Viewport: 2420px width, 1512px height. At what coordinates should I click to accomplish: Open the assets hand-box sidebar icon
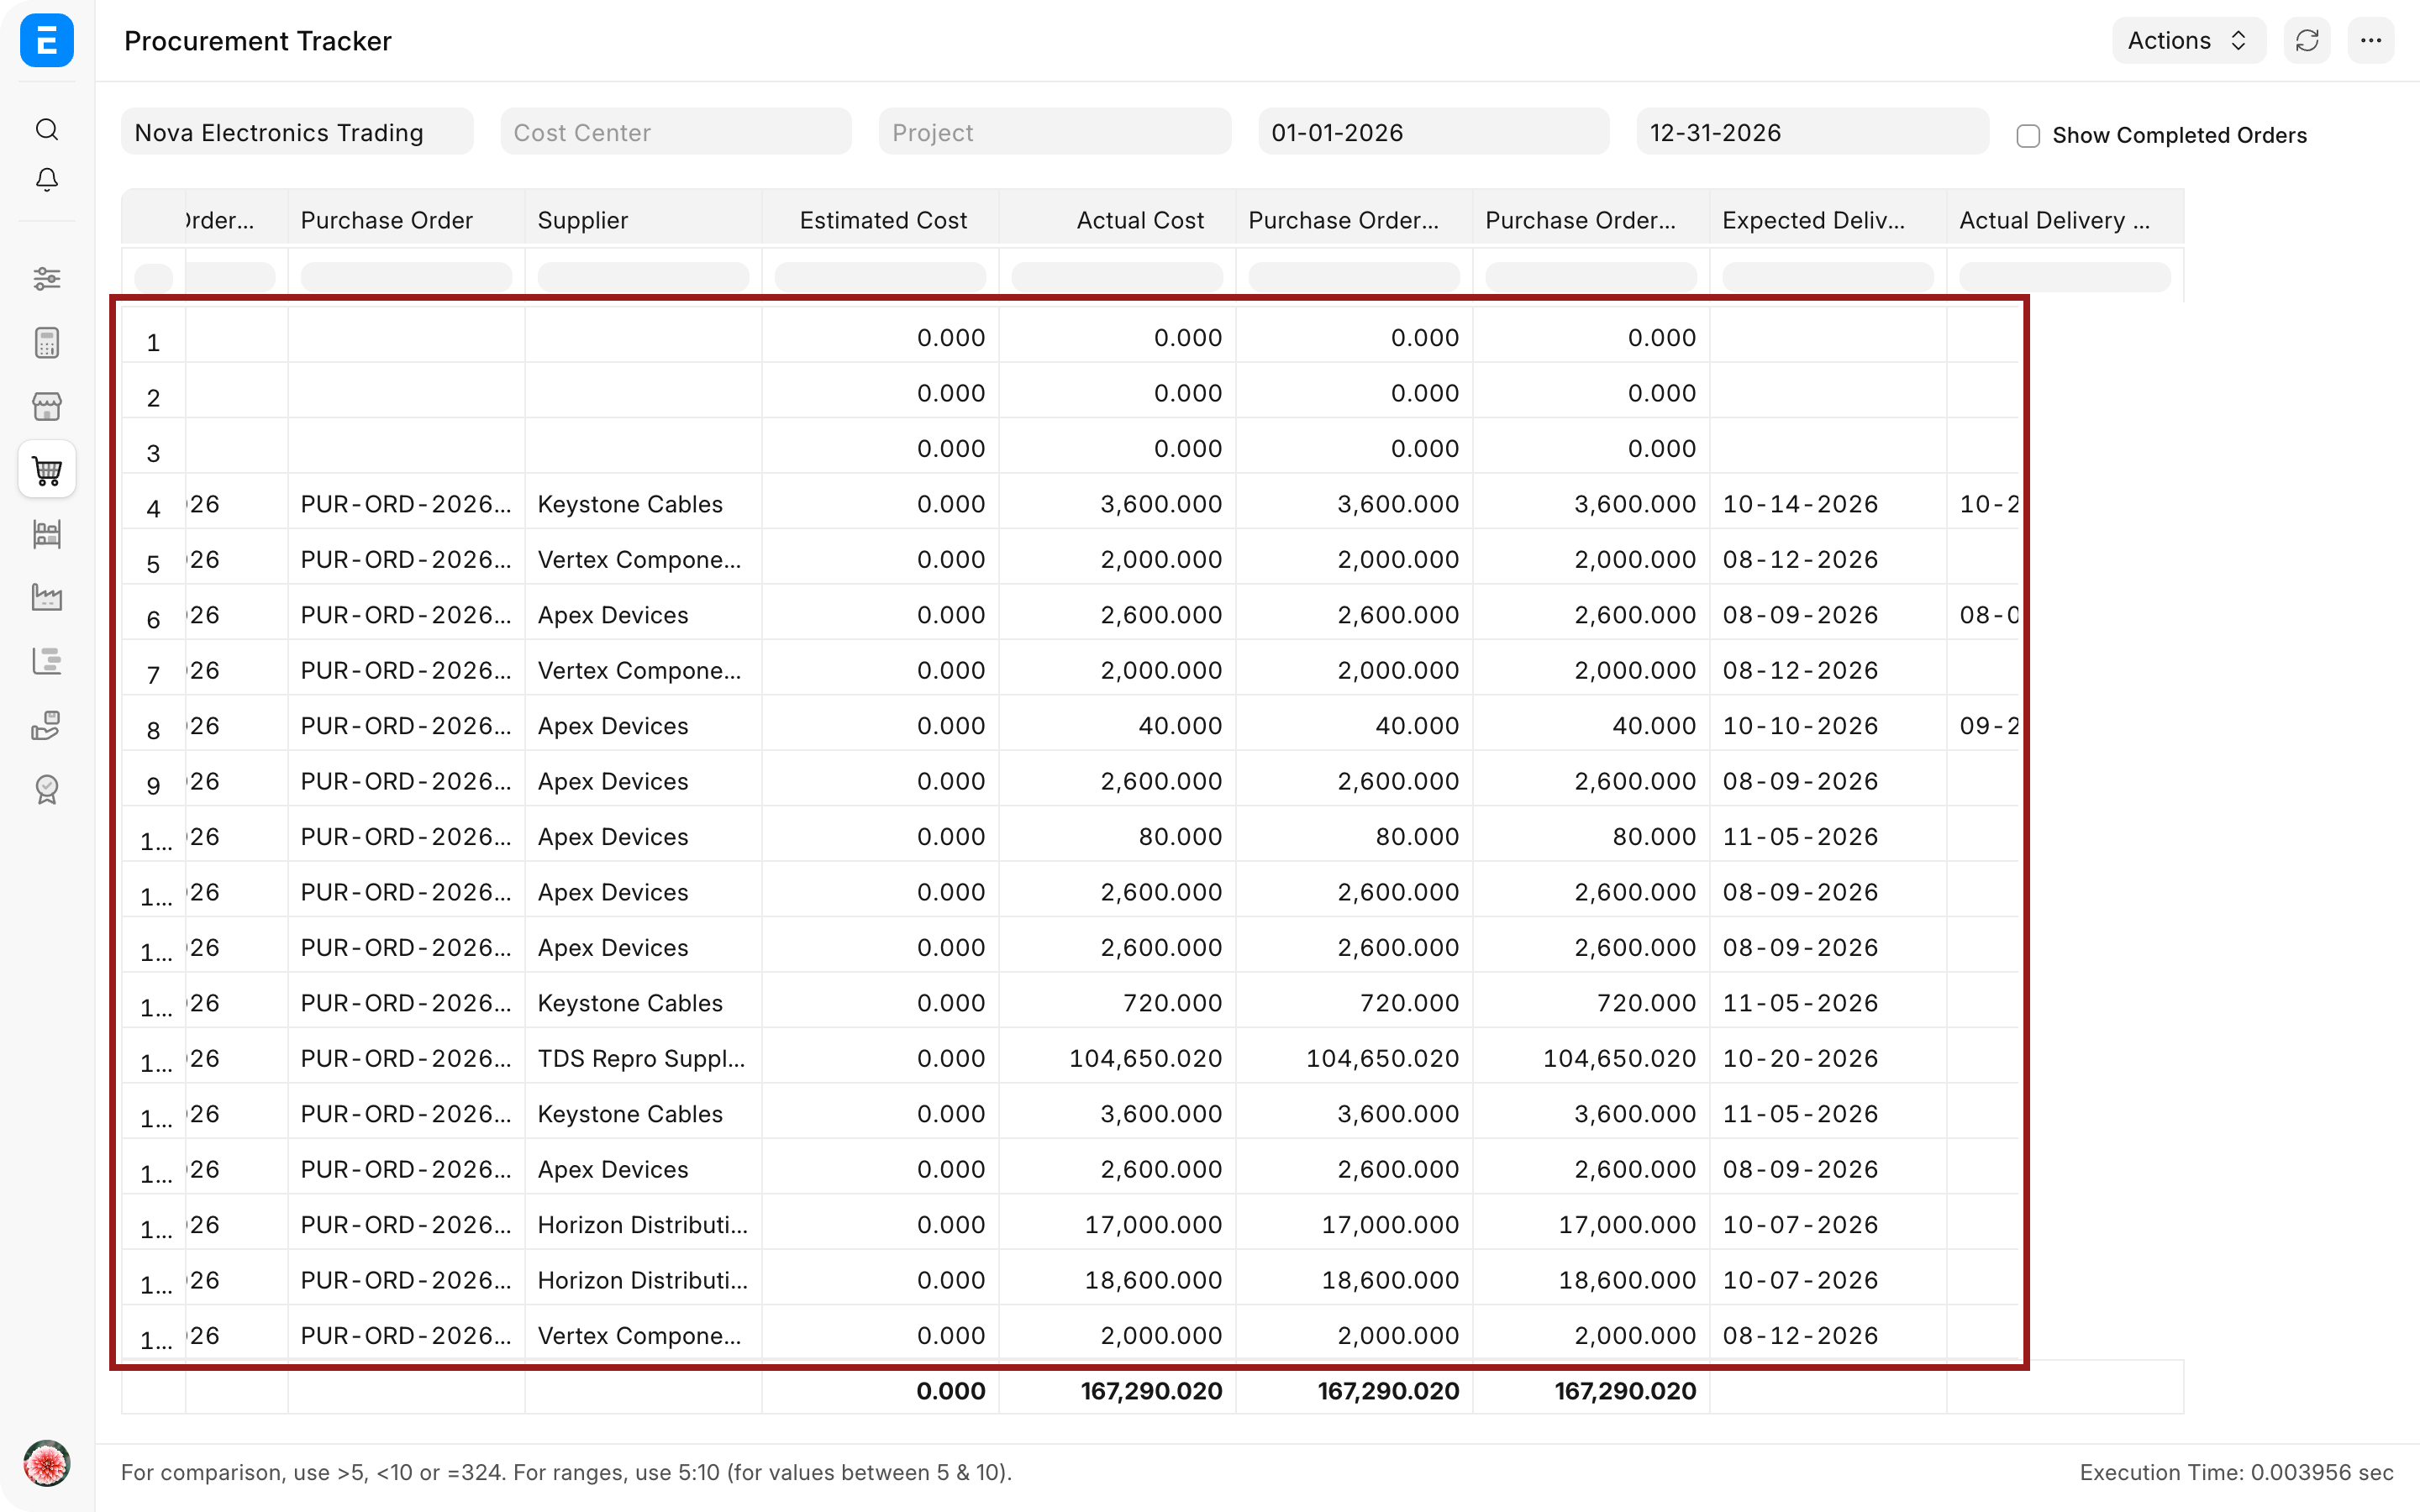coord(47,725)
